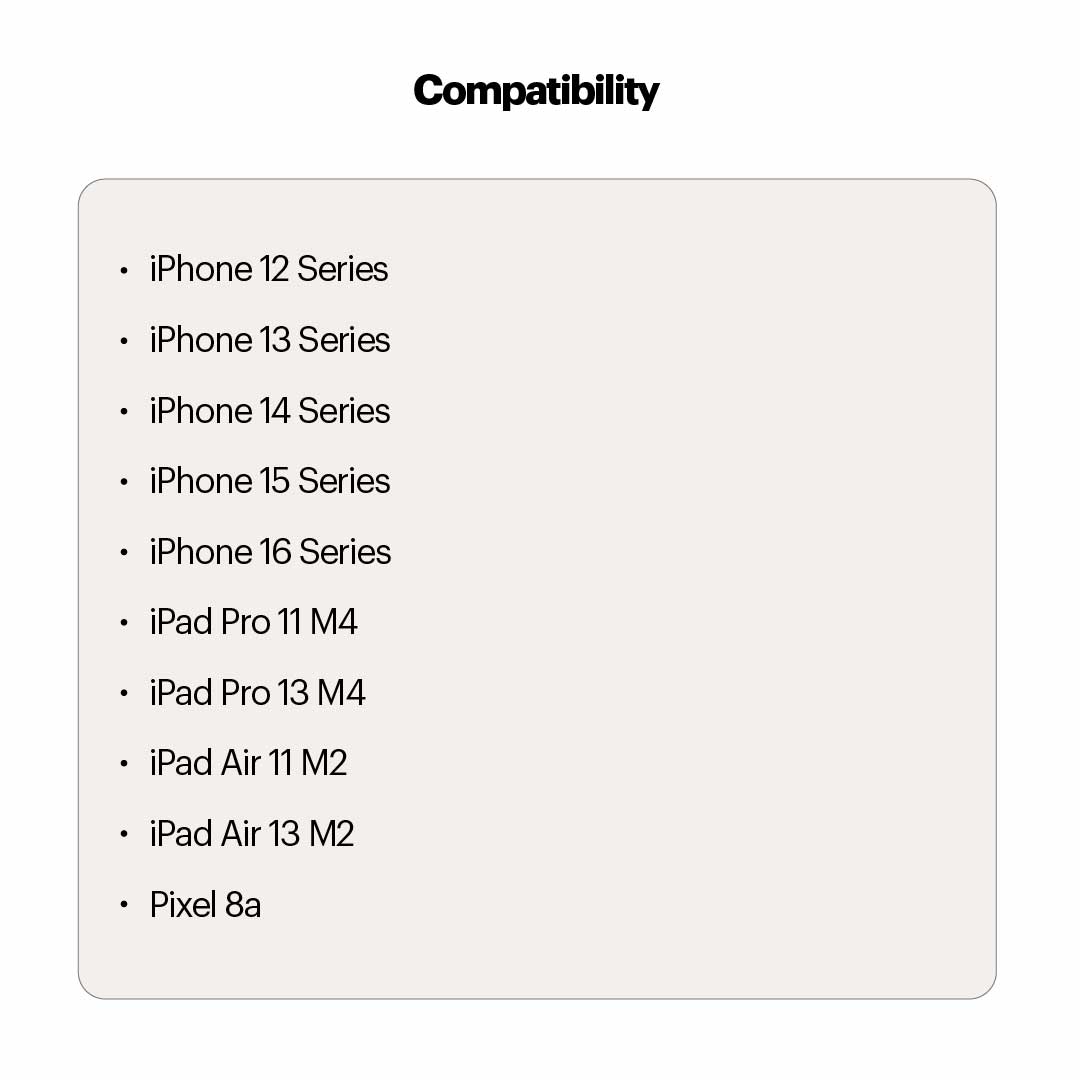Click the bullet beside iPad Pro 11 M4
This screenshot has height=1080, width=1080.
pos(124,623)
